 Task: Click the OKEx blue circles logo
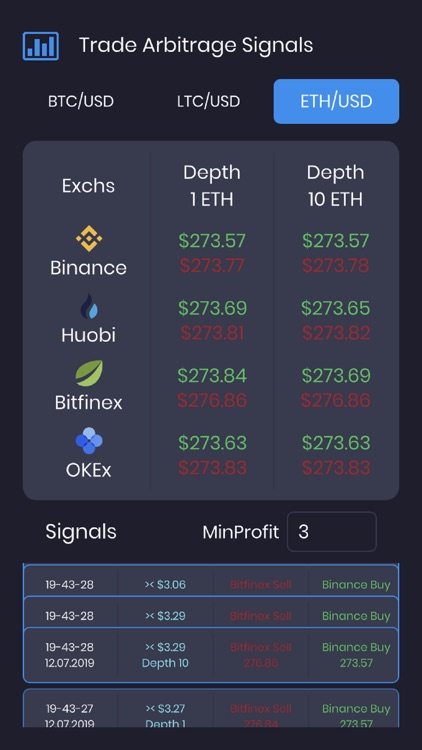tap(89, 441)
